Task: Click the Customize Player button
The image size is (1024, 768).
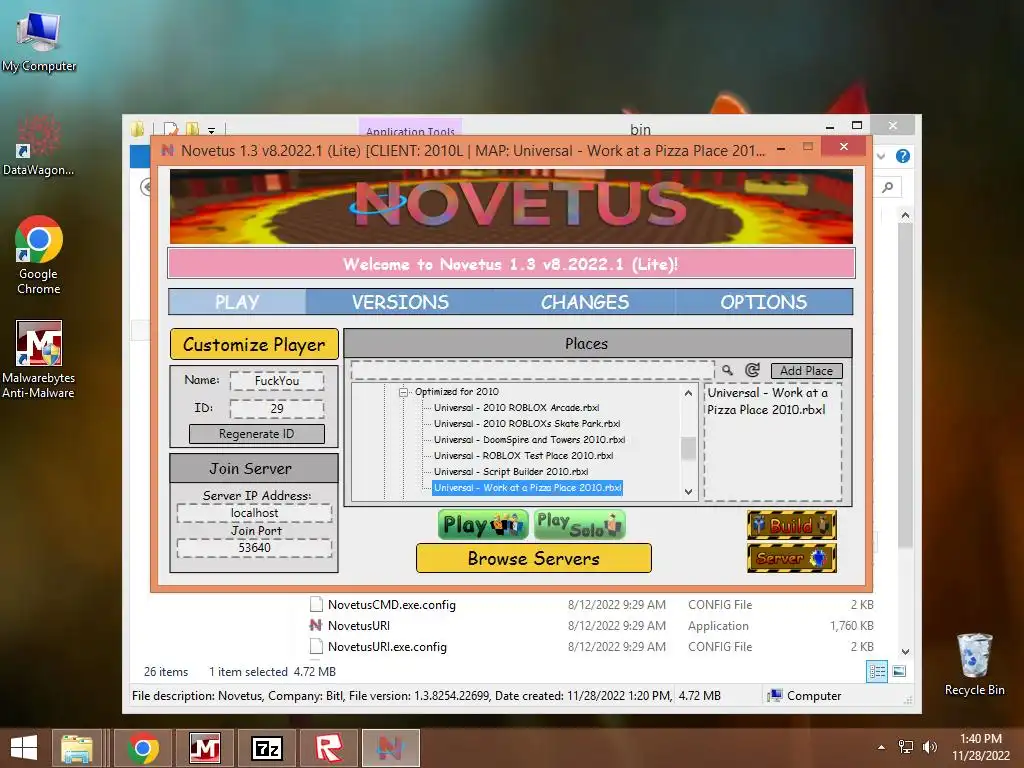Action: (x=254, y=344)
